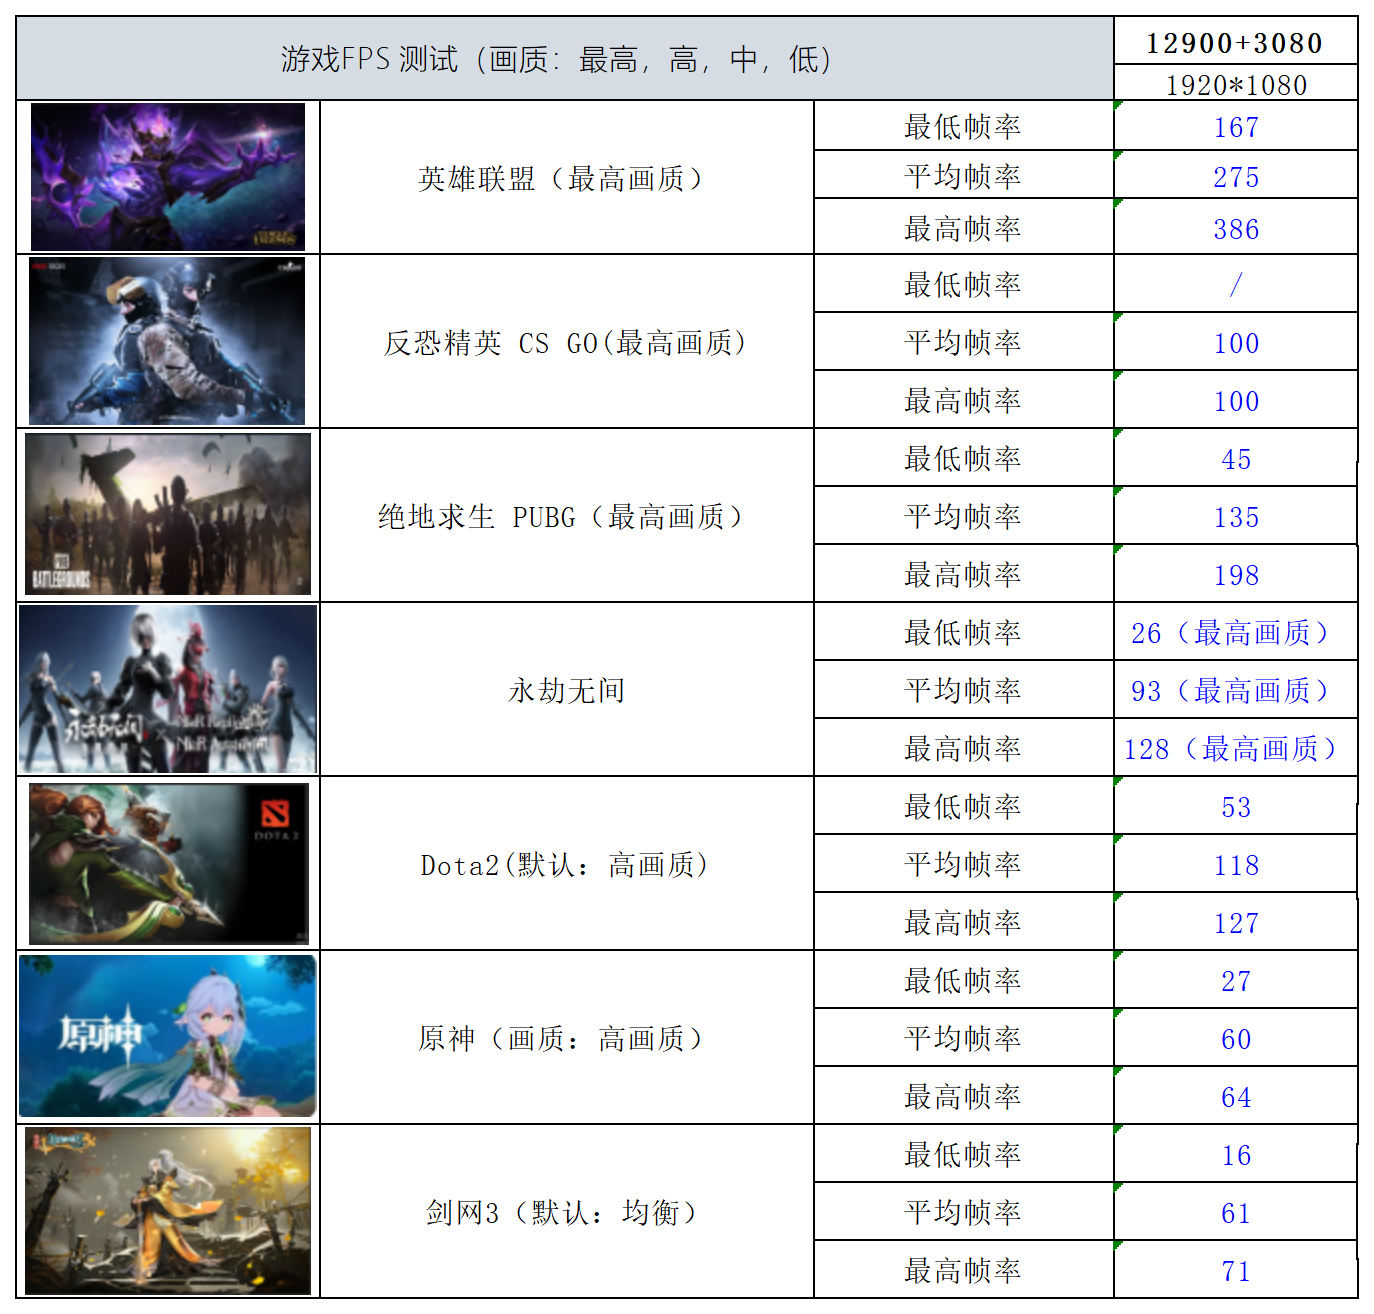Select 最高帧率 label in CS GO row
Screen dimensions: 1374x1314
point(964,400)
